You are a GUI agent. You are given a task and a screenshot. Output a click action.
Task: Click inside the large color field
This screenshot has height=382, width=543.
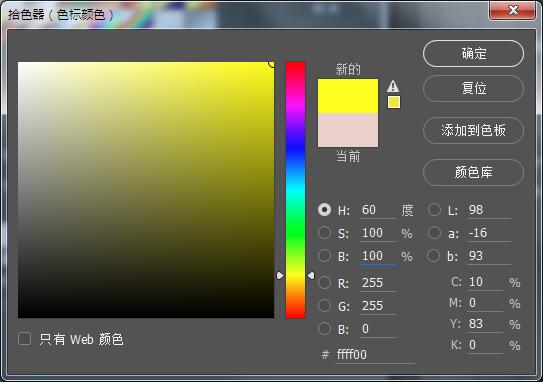coord(146,190)
